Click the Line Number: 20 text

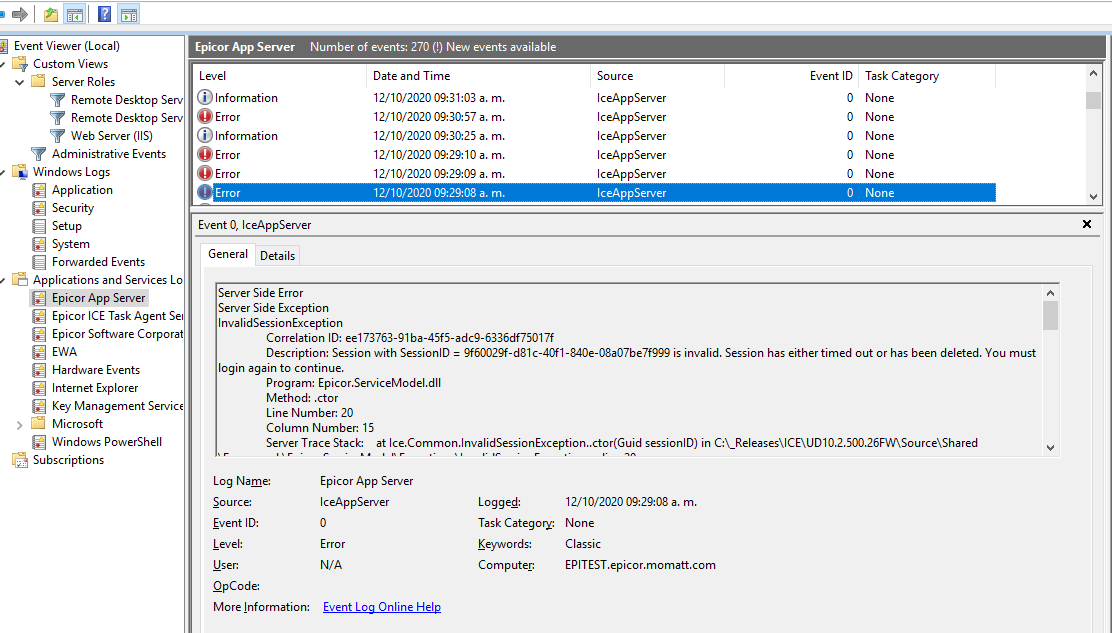pyautogui.click(x=309, y=413)
